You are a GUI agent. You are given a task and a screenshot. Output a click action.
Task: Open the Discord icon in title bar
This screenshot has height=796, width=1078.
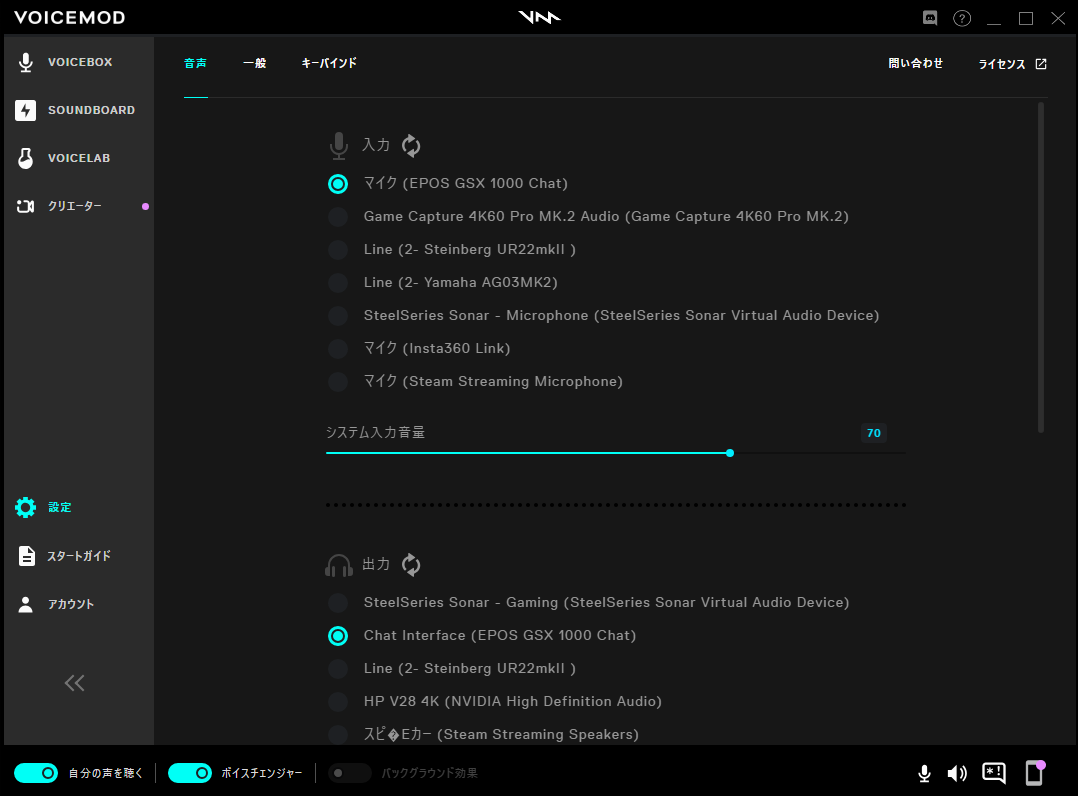coord(930,18)
